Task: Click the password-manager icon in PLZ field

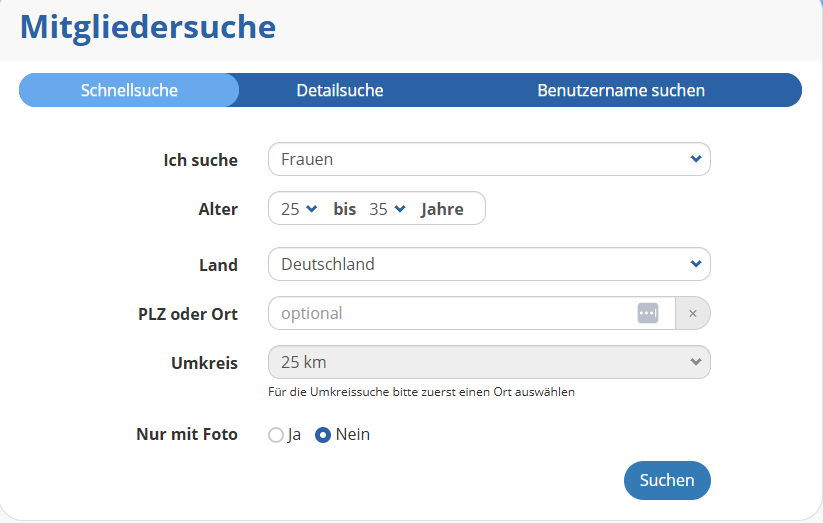Action: [648, 313]
